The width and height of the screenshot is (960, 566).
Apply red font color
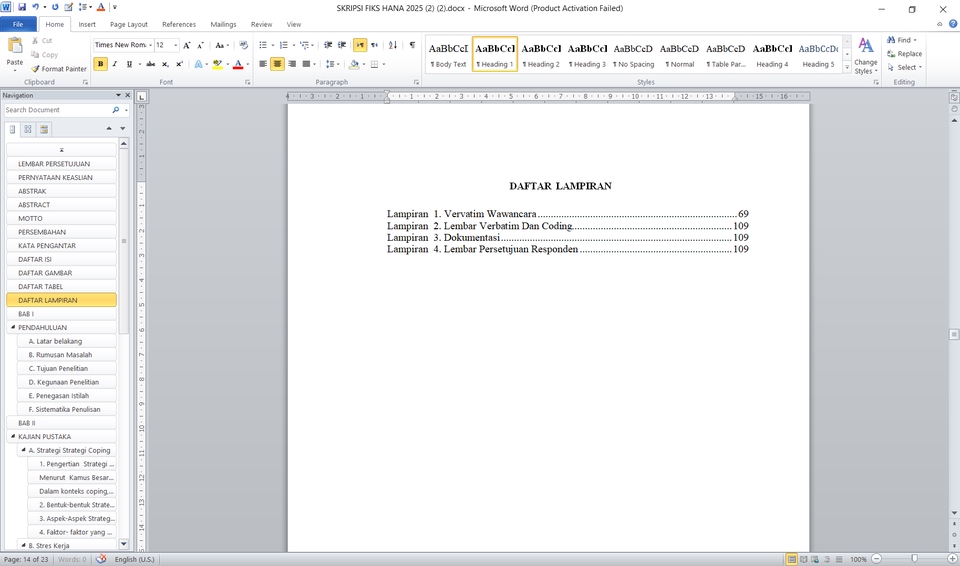(x=238, y=64)
